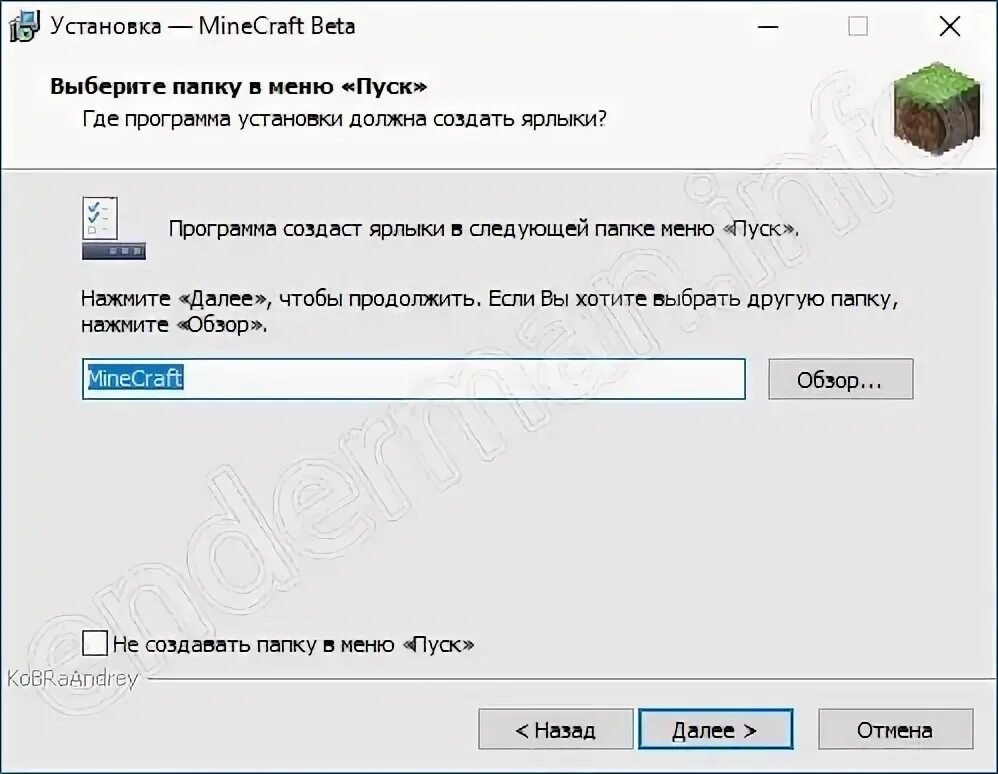Tick the «Не создавать папку» checkbox box
This screenshot has width=998, height=774.
point(95,643)
